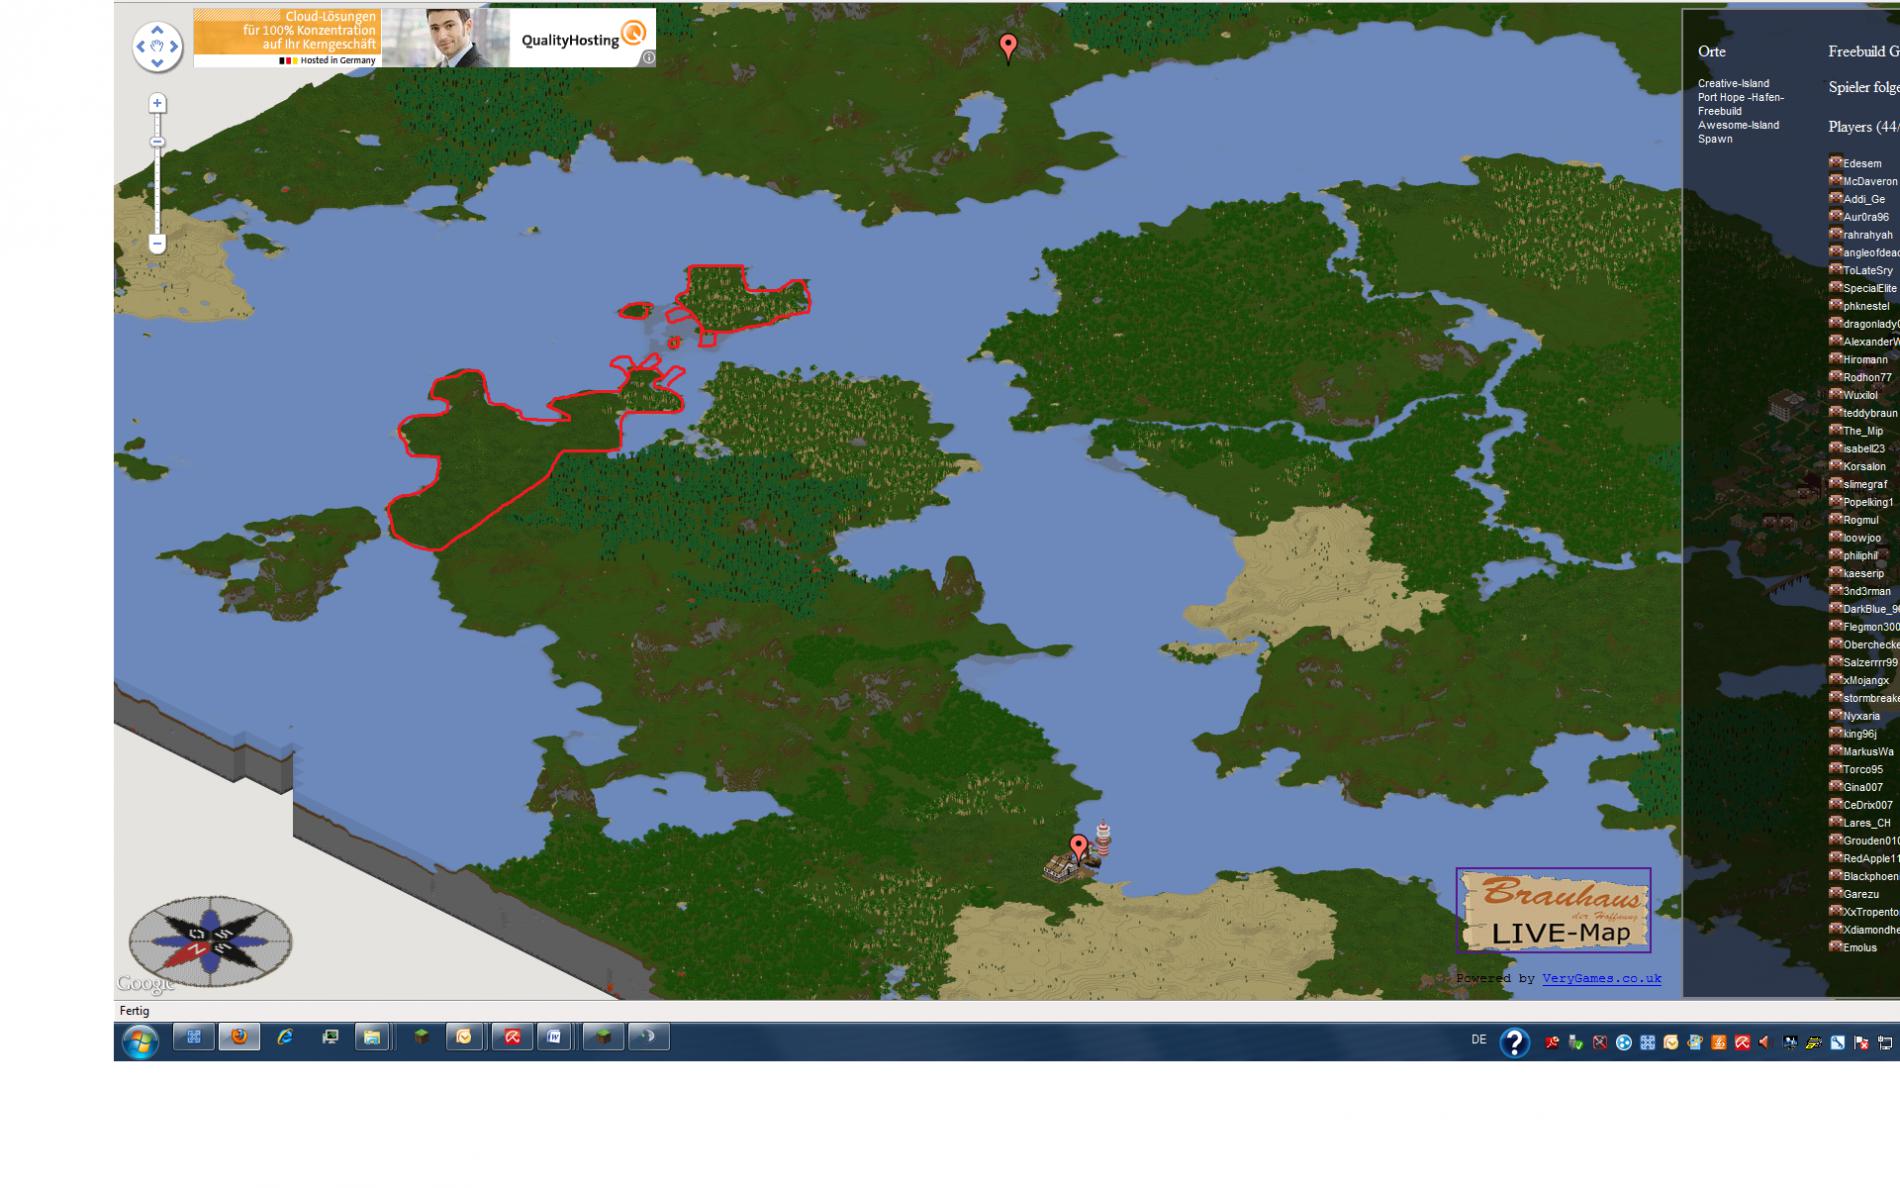The image size is (1900, 1188).
Task: Pan the map right with the arrow
Action: click(174, 46)
